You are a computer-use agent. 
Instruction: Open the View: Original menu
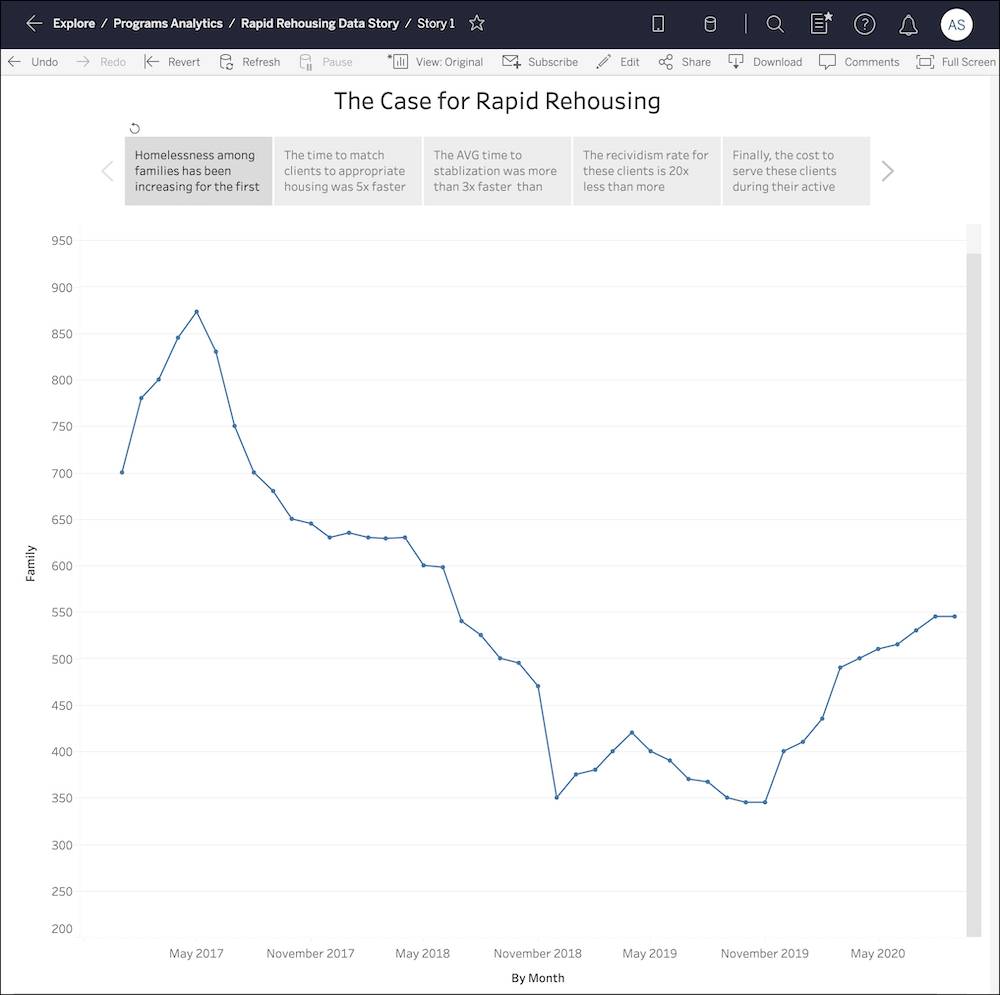coord(436,62)
